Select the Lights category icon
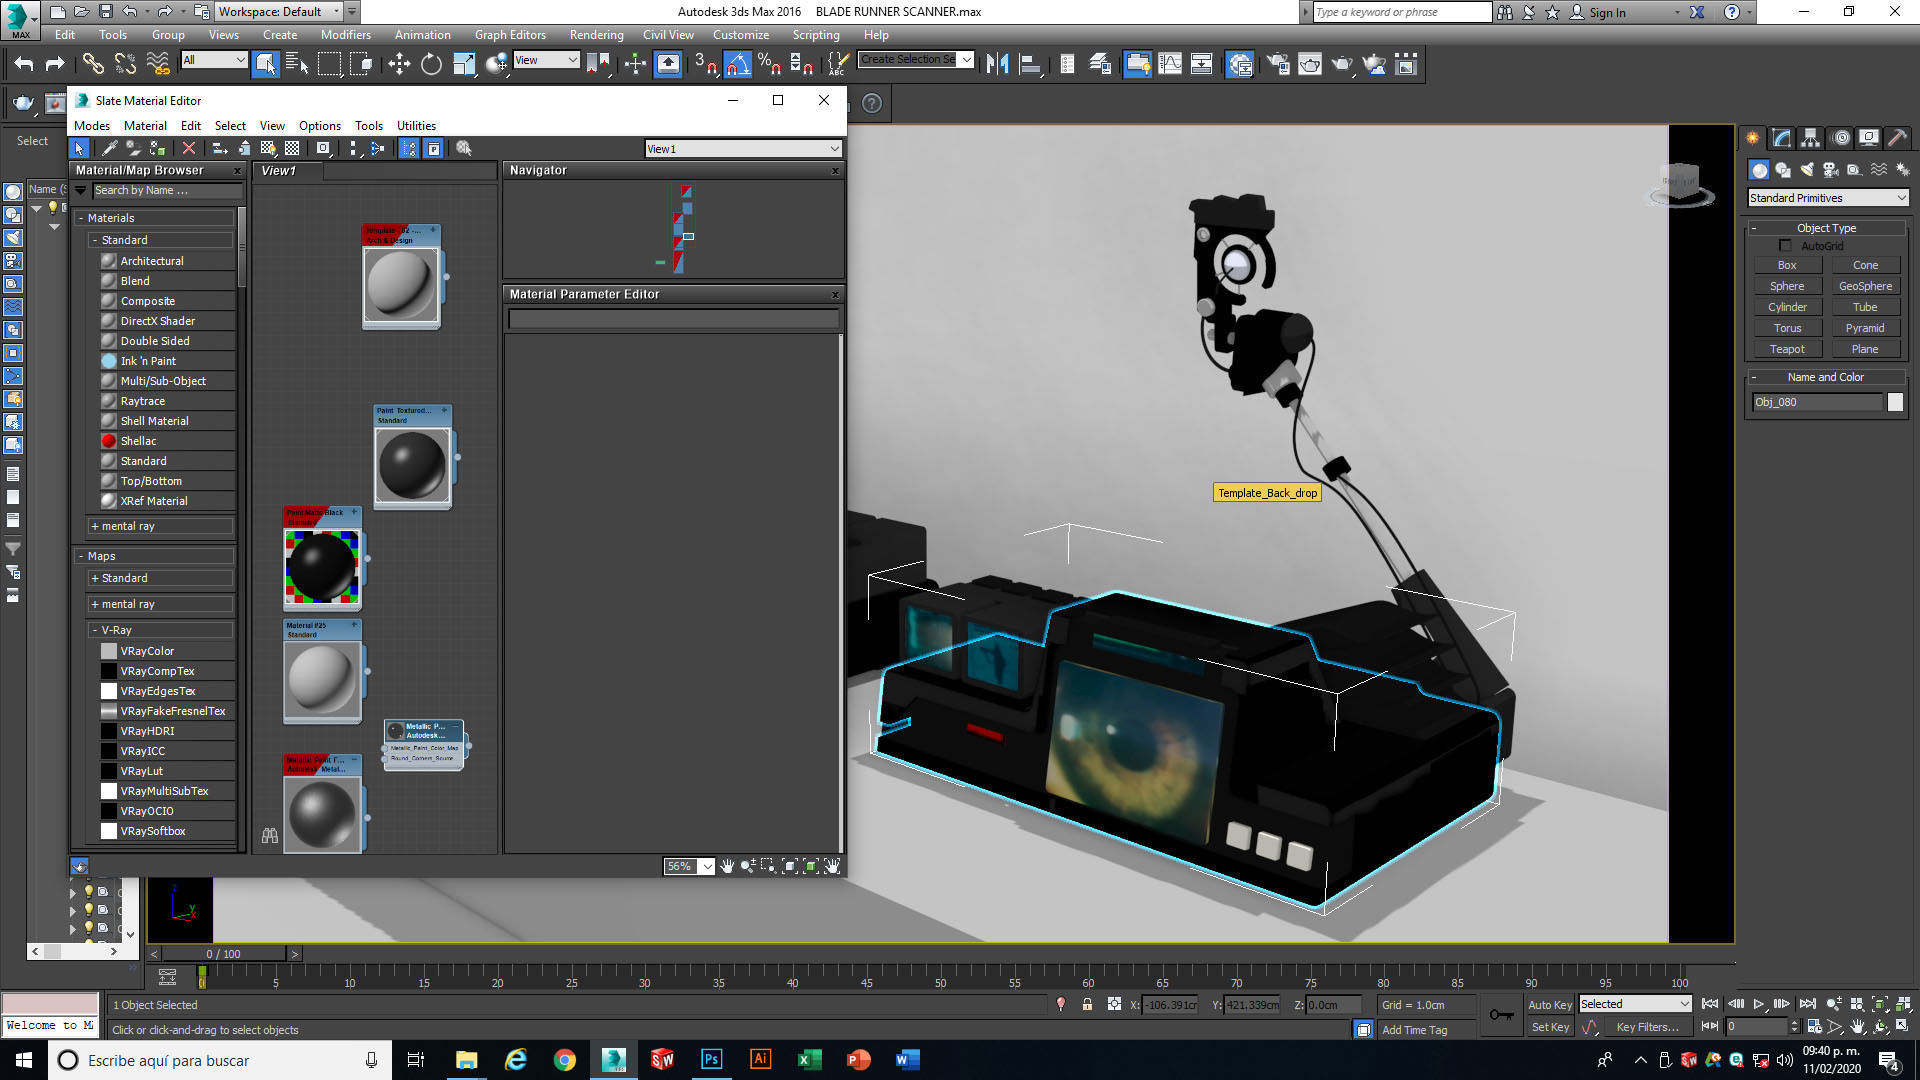The image size is (1920, 1080). point(1807,170)
